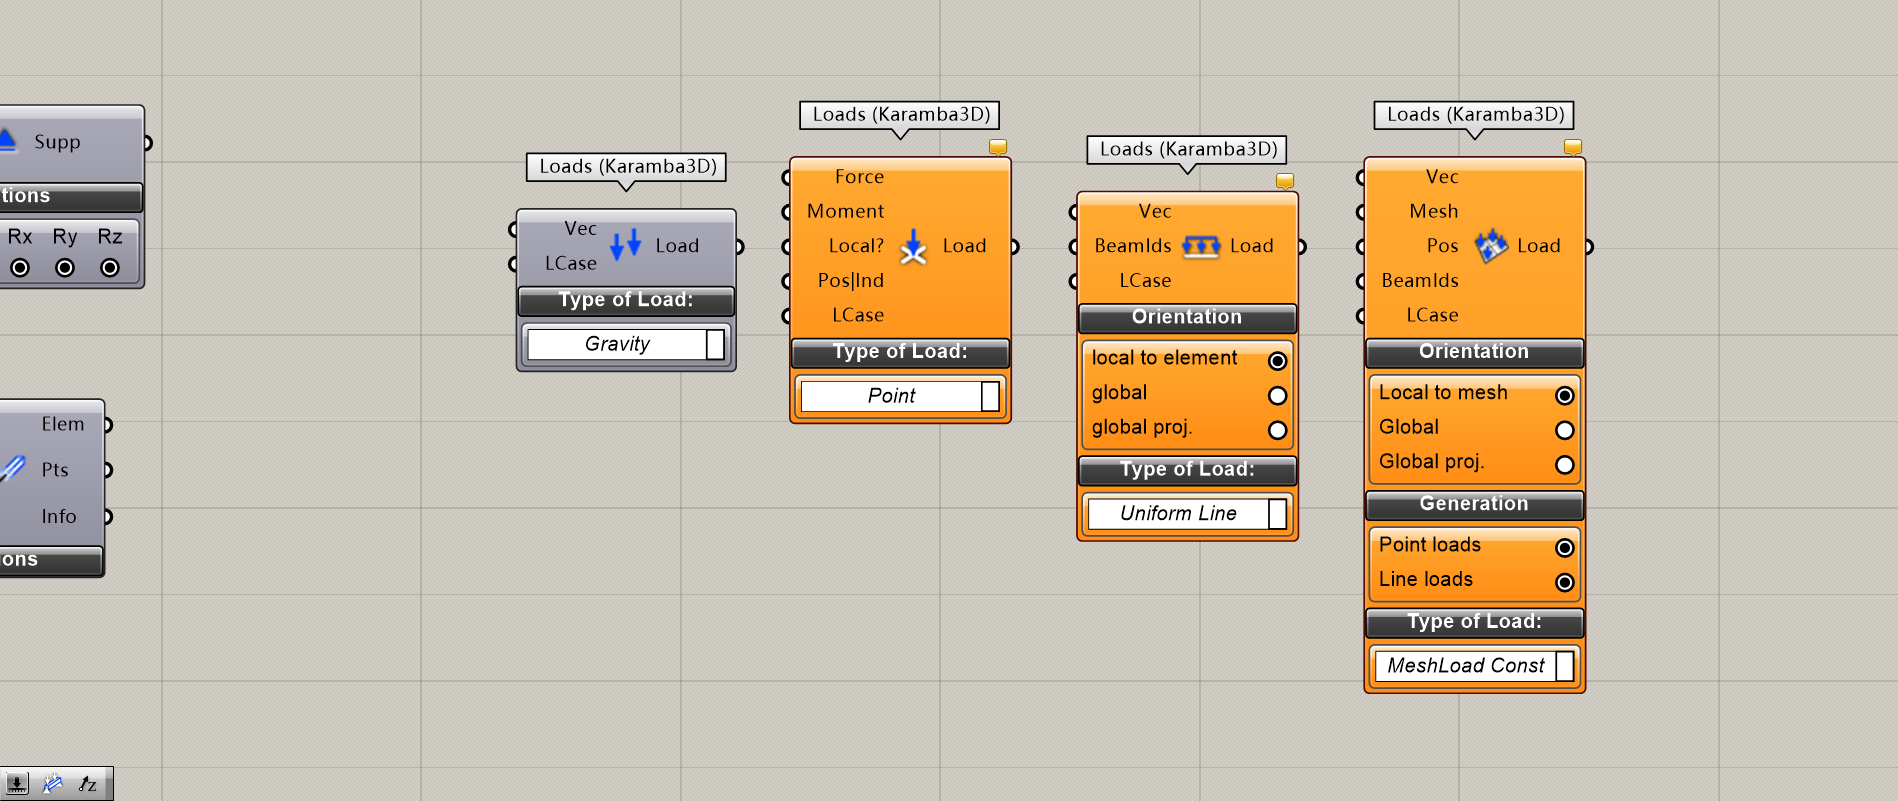Image resolution: width=1898 pixels, height=801 pixels.
Task: Collapse the Orientation section on line load component
Action: pos(1186,318)
